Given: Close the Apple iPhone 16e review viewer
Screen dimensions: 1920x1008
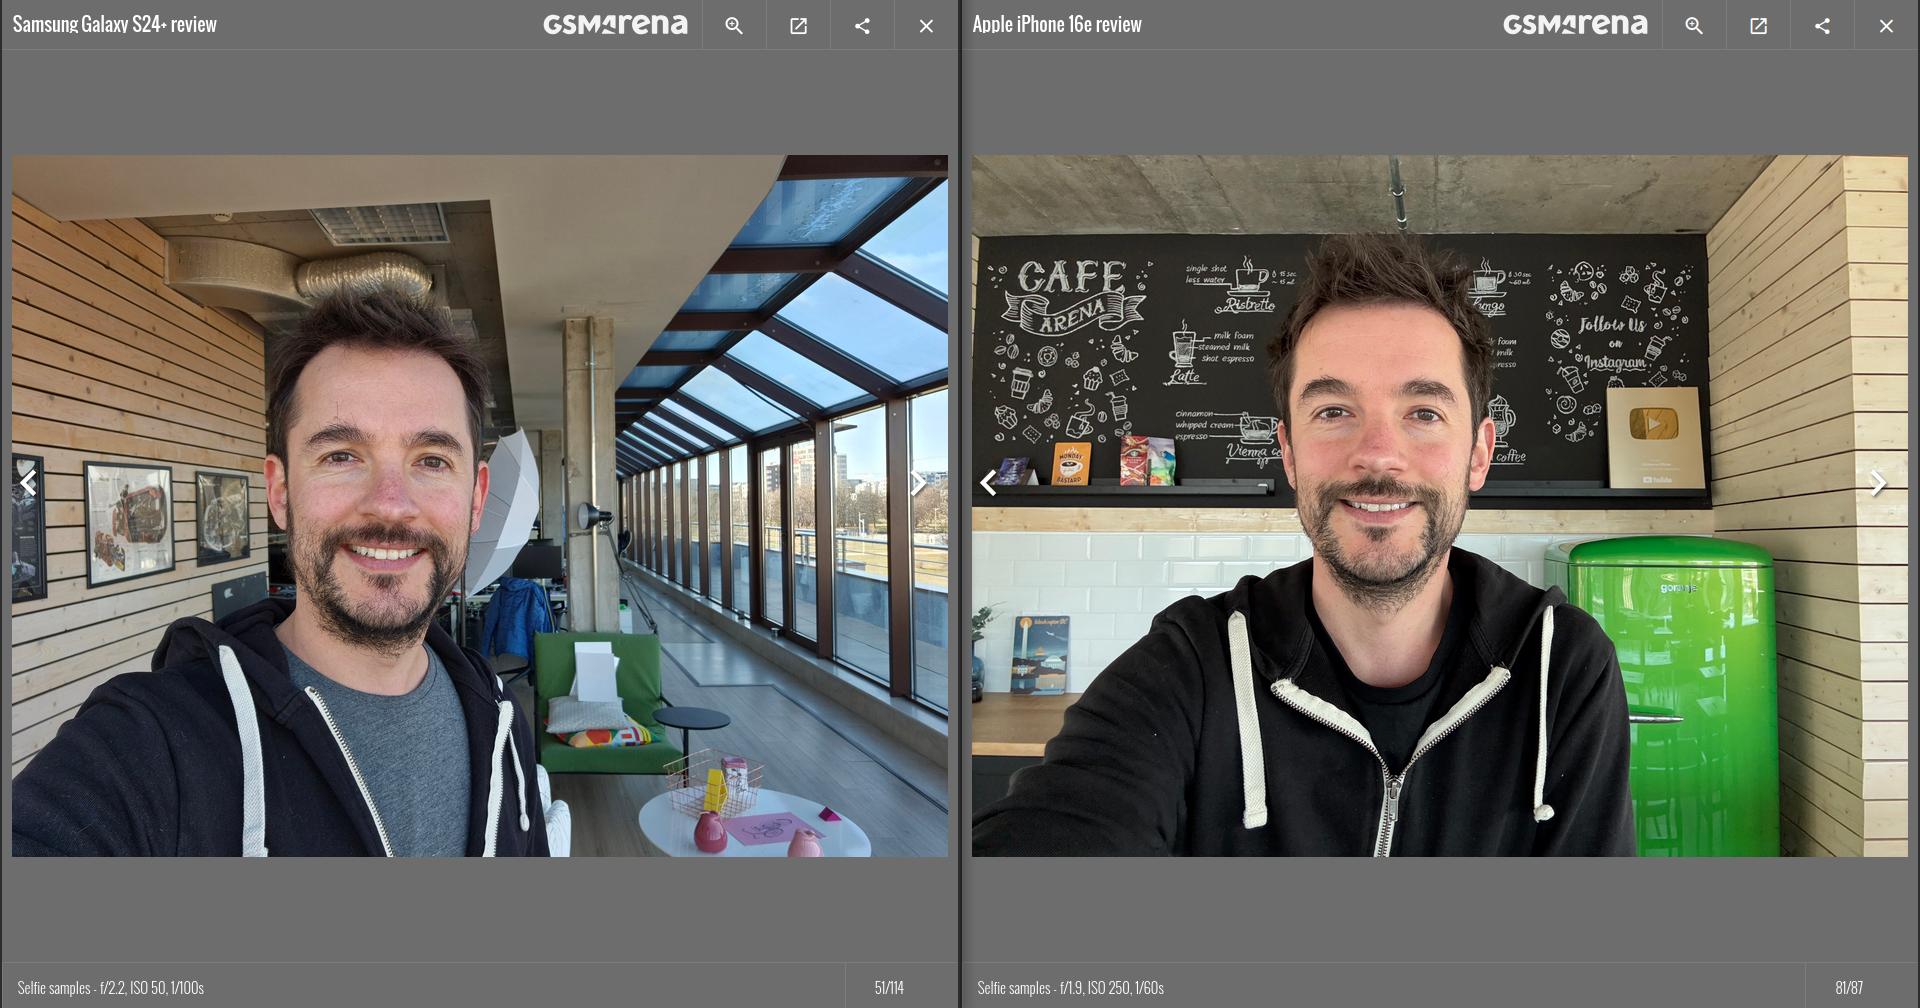Looking at the screenshot, I should (x=1886, y=26).
